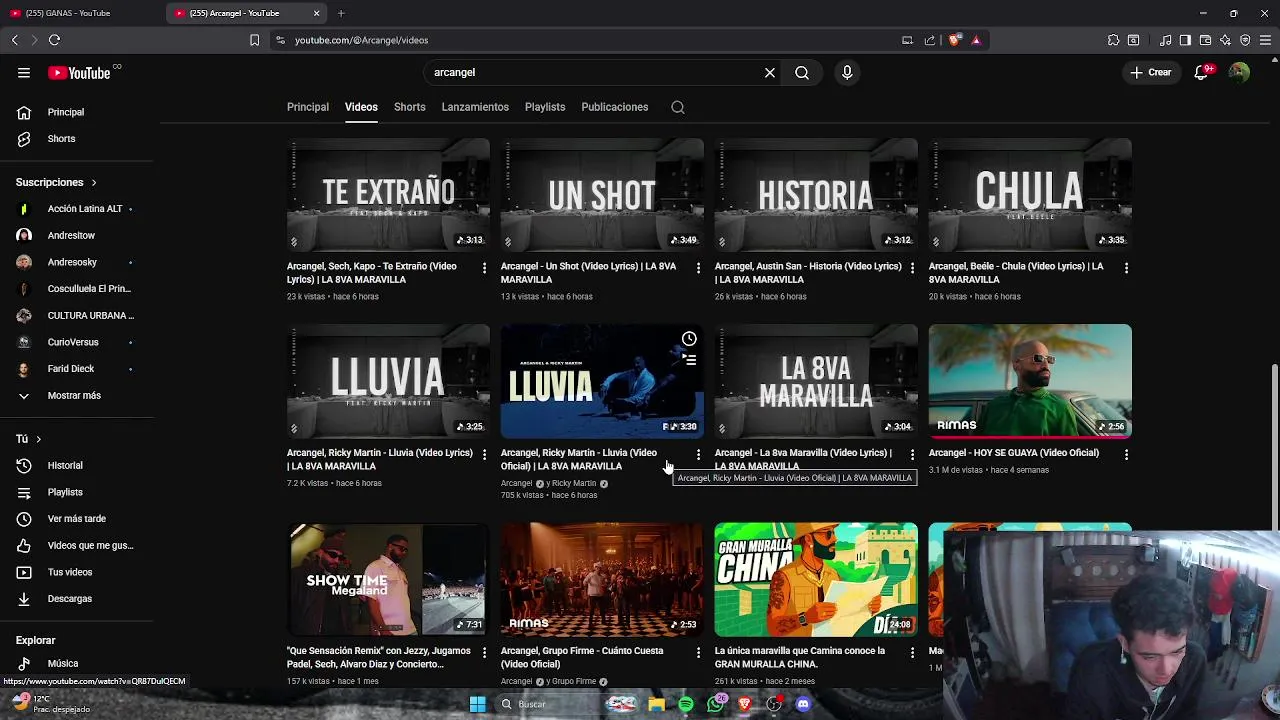This screenshot has width=1280, height=720.
Task: Go back in the browser
Action: click(14, 40)
